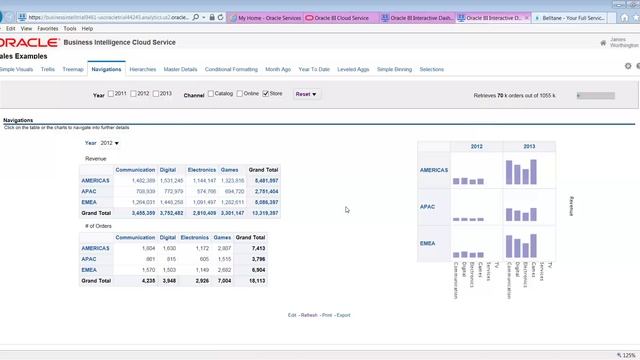Click the browser refresh icon in address bar

click(x=220, y=17)
